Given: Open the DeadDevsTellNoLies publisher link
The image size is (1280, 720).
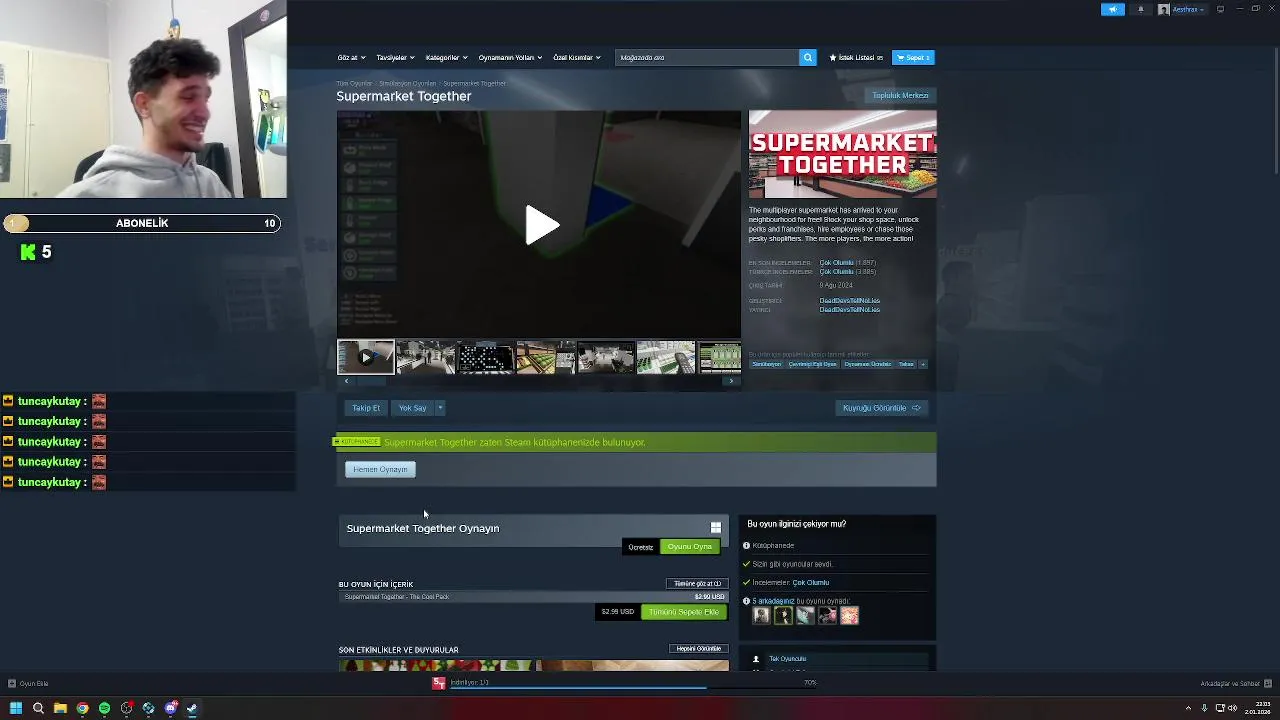Looking at the screenshot, I should (850, 309).
